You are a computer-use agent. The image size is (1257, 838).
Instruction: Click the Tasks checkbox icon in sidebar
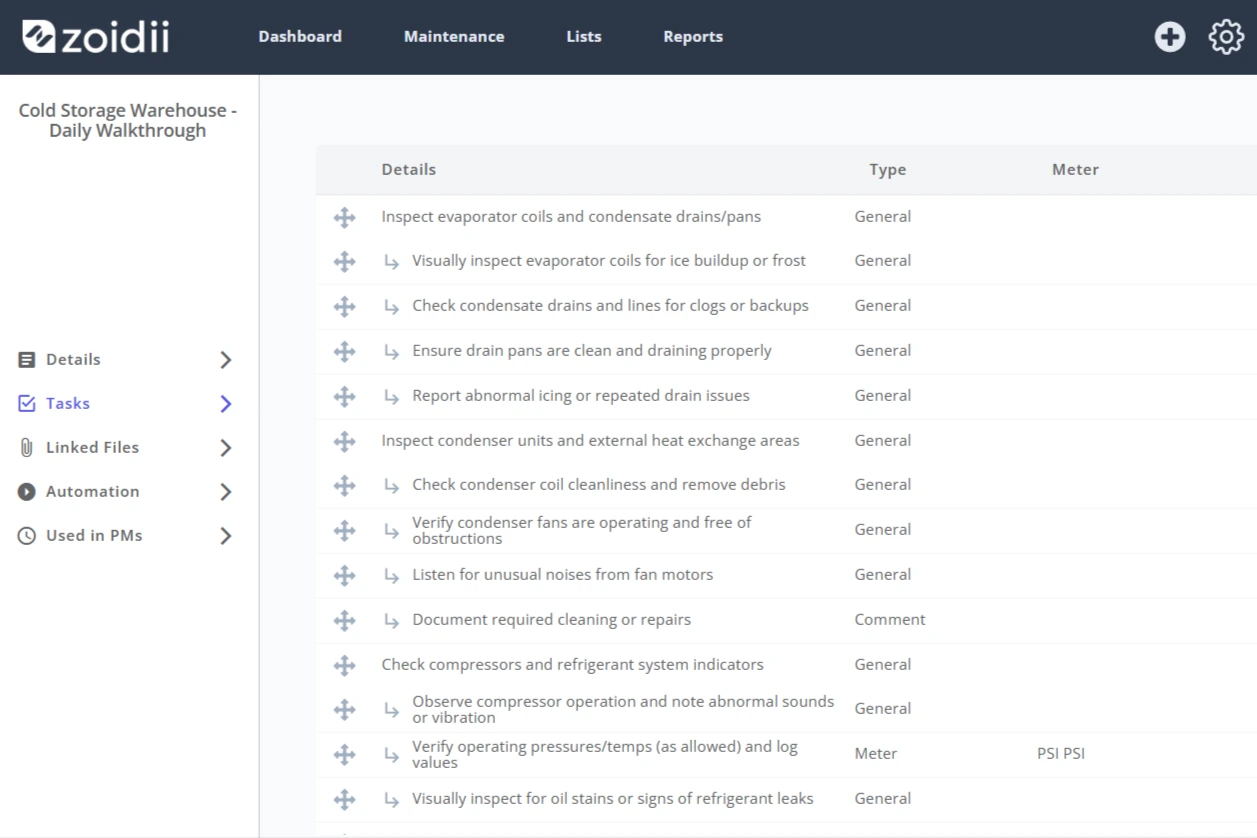coord(27,404)
